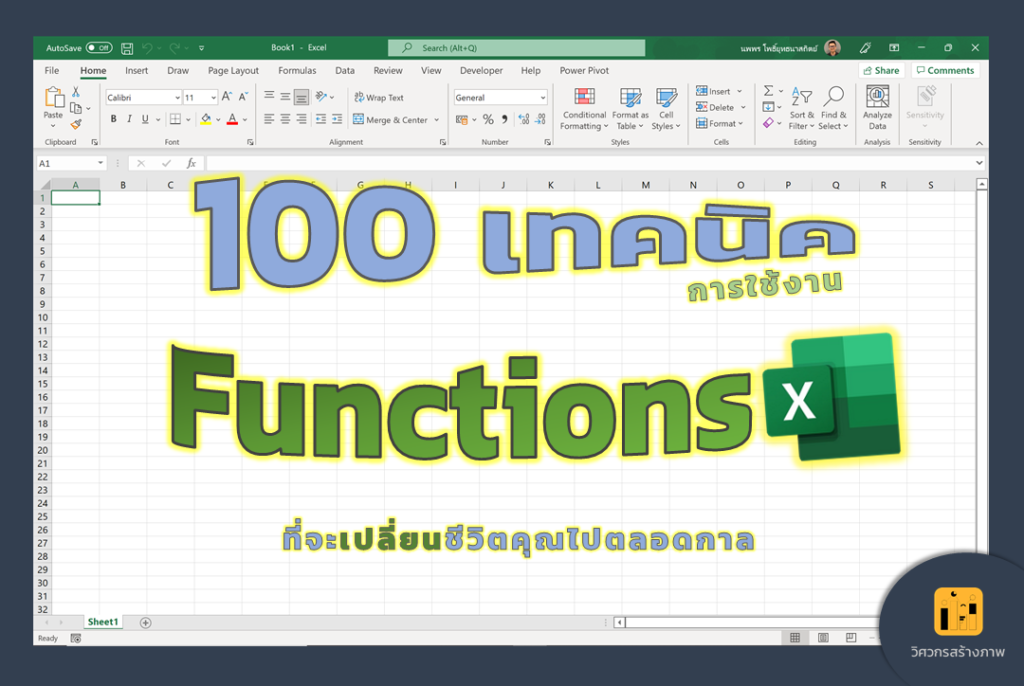Viewport: 1024px width, 686px height.
Task: Switch to the Developer tab
Action: 481,71
